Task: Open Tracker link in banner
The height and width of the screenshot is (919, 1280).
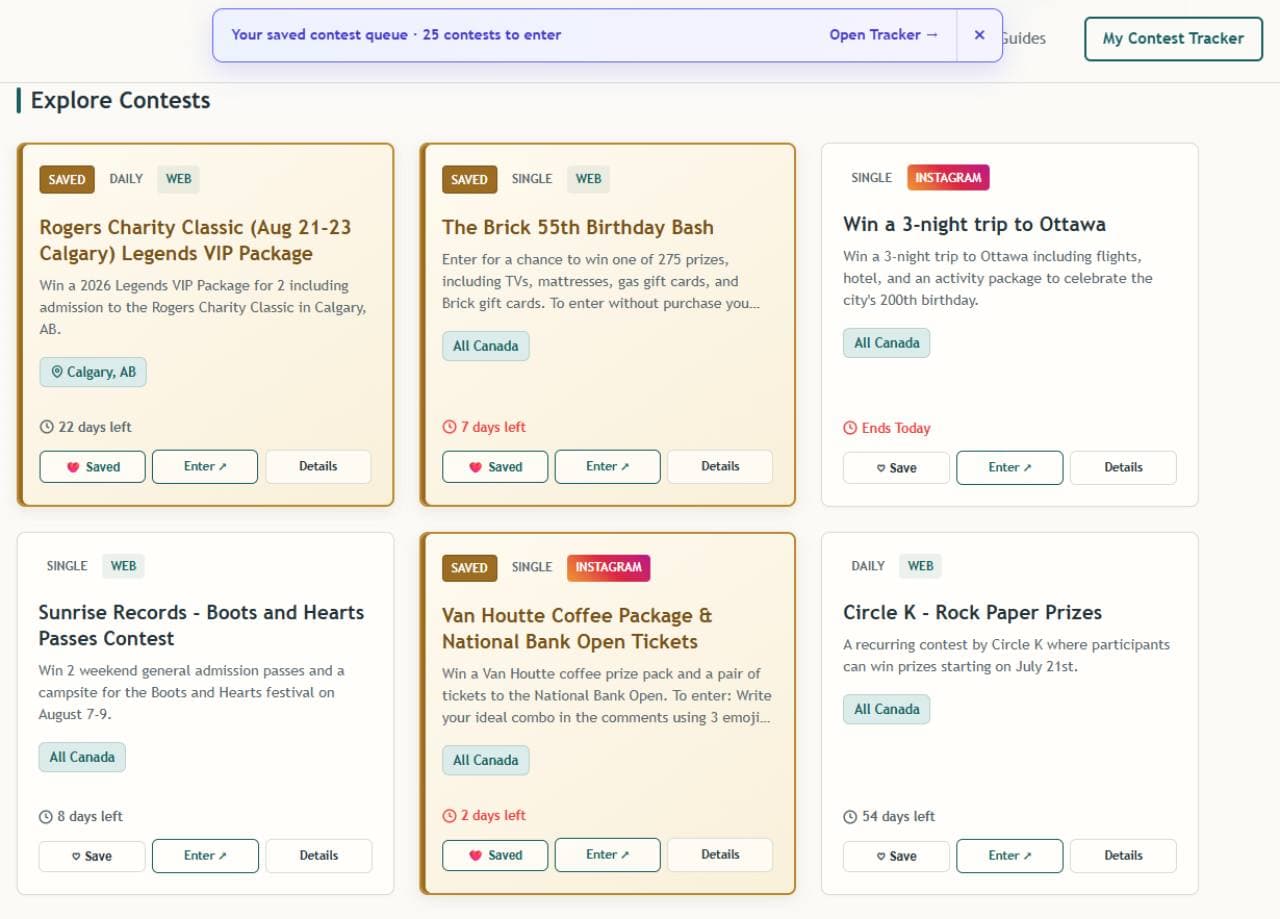Action: (884, 35)
